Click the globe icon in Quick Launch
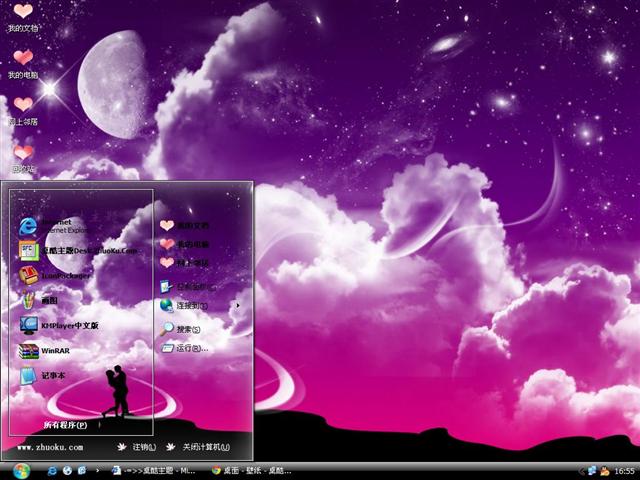This screenshot has width=640, height=480. pyautogui.click(x=67, y=471)
